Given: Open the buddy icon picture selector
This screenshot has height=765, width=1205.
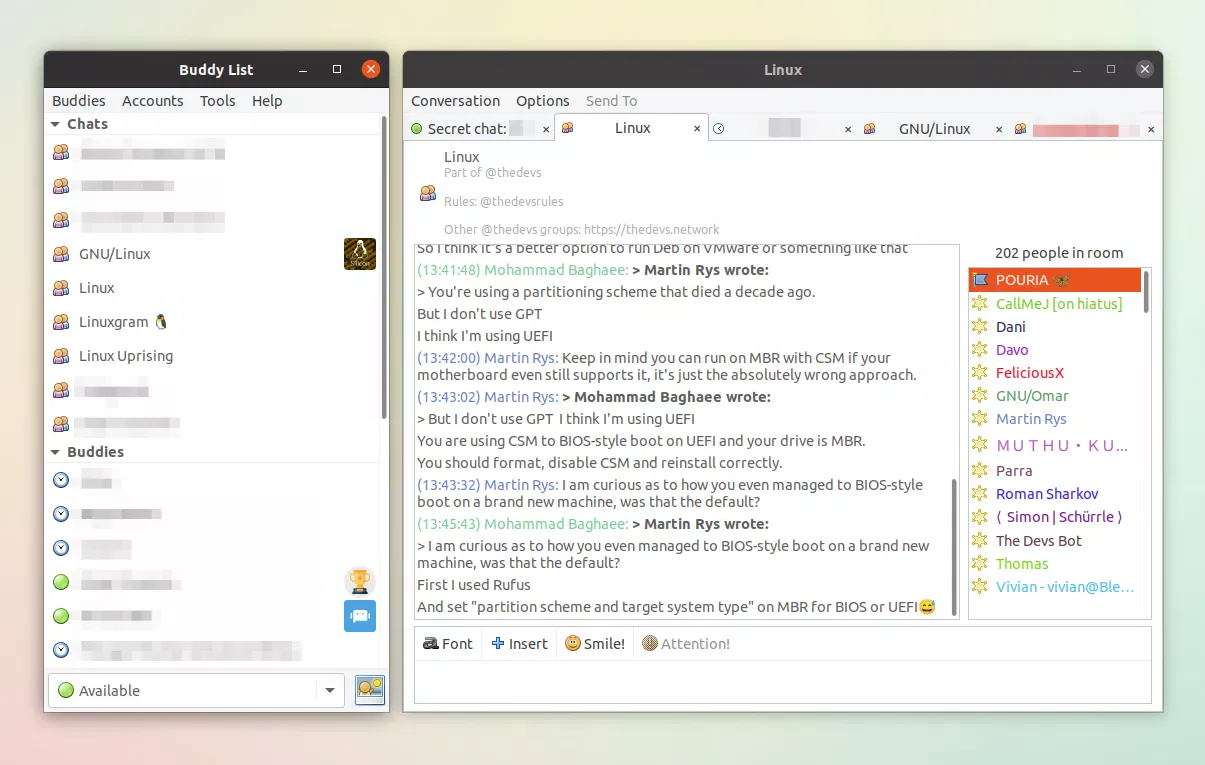Looking at the screenshot, I should click(369, 689).
